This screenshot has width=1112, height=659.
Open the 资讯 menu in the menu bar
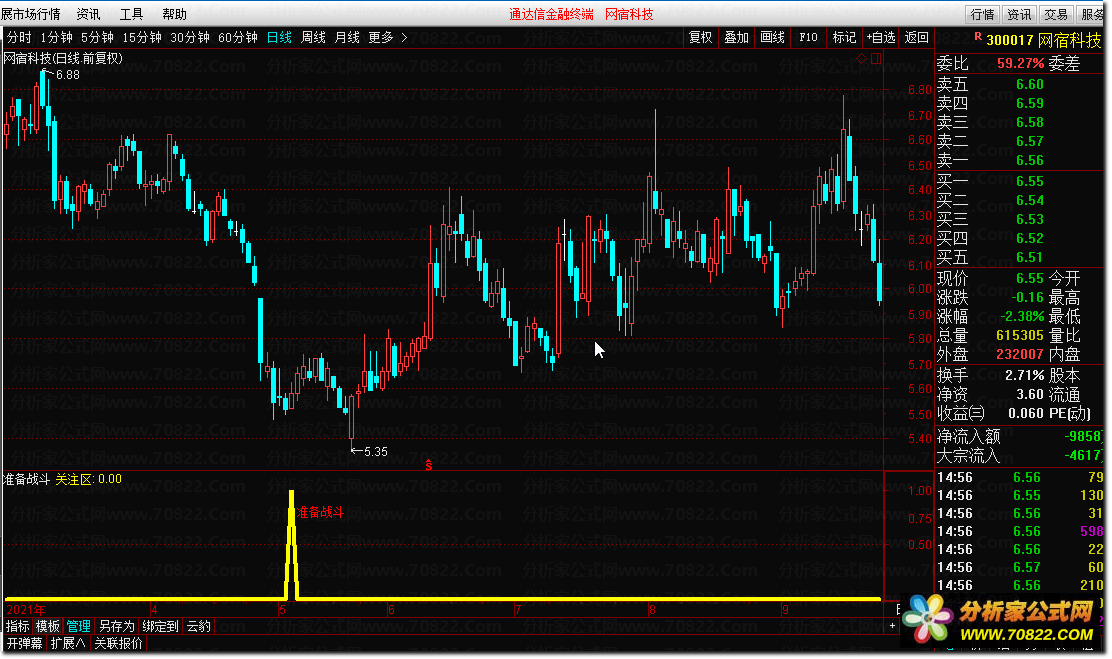pos(88,14)
